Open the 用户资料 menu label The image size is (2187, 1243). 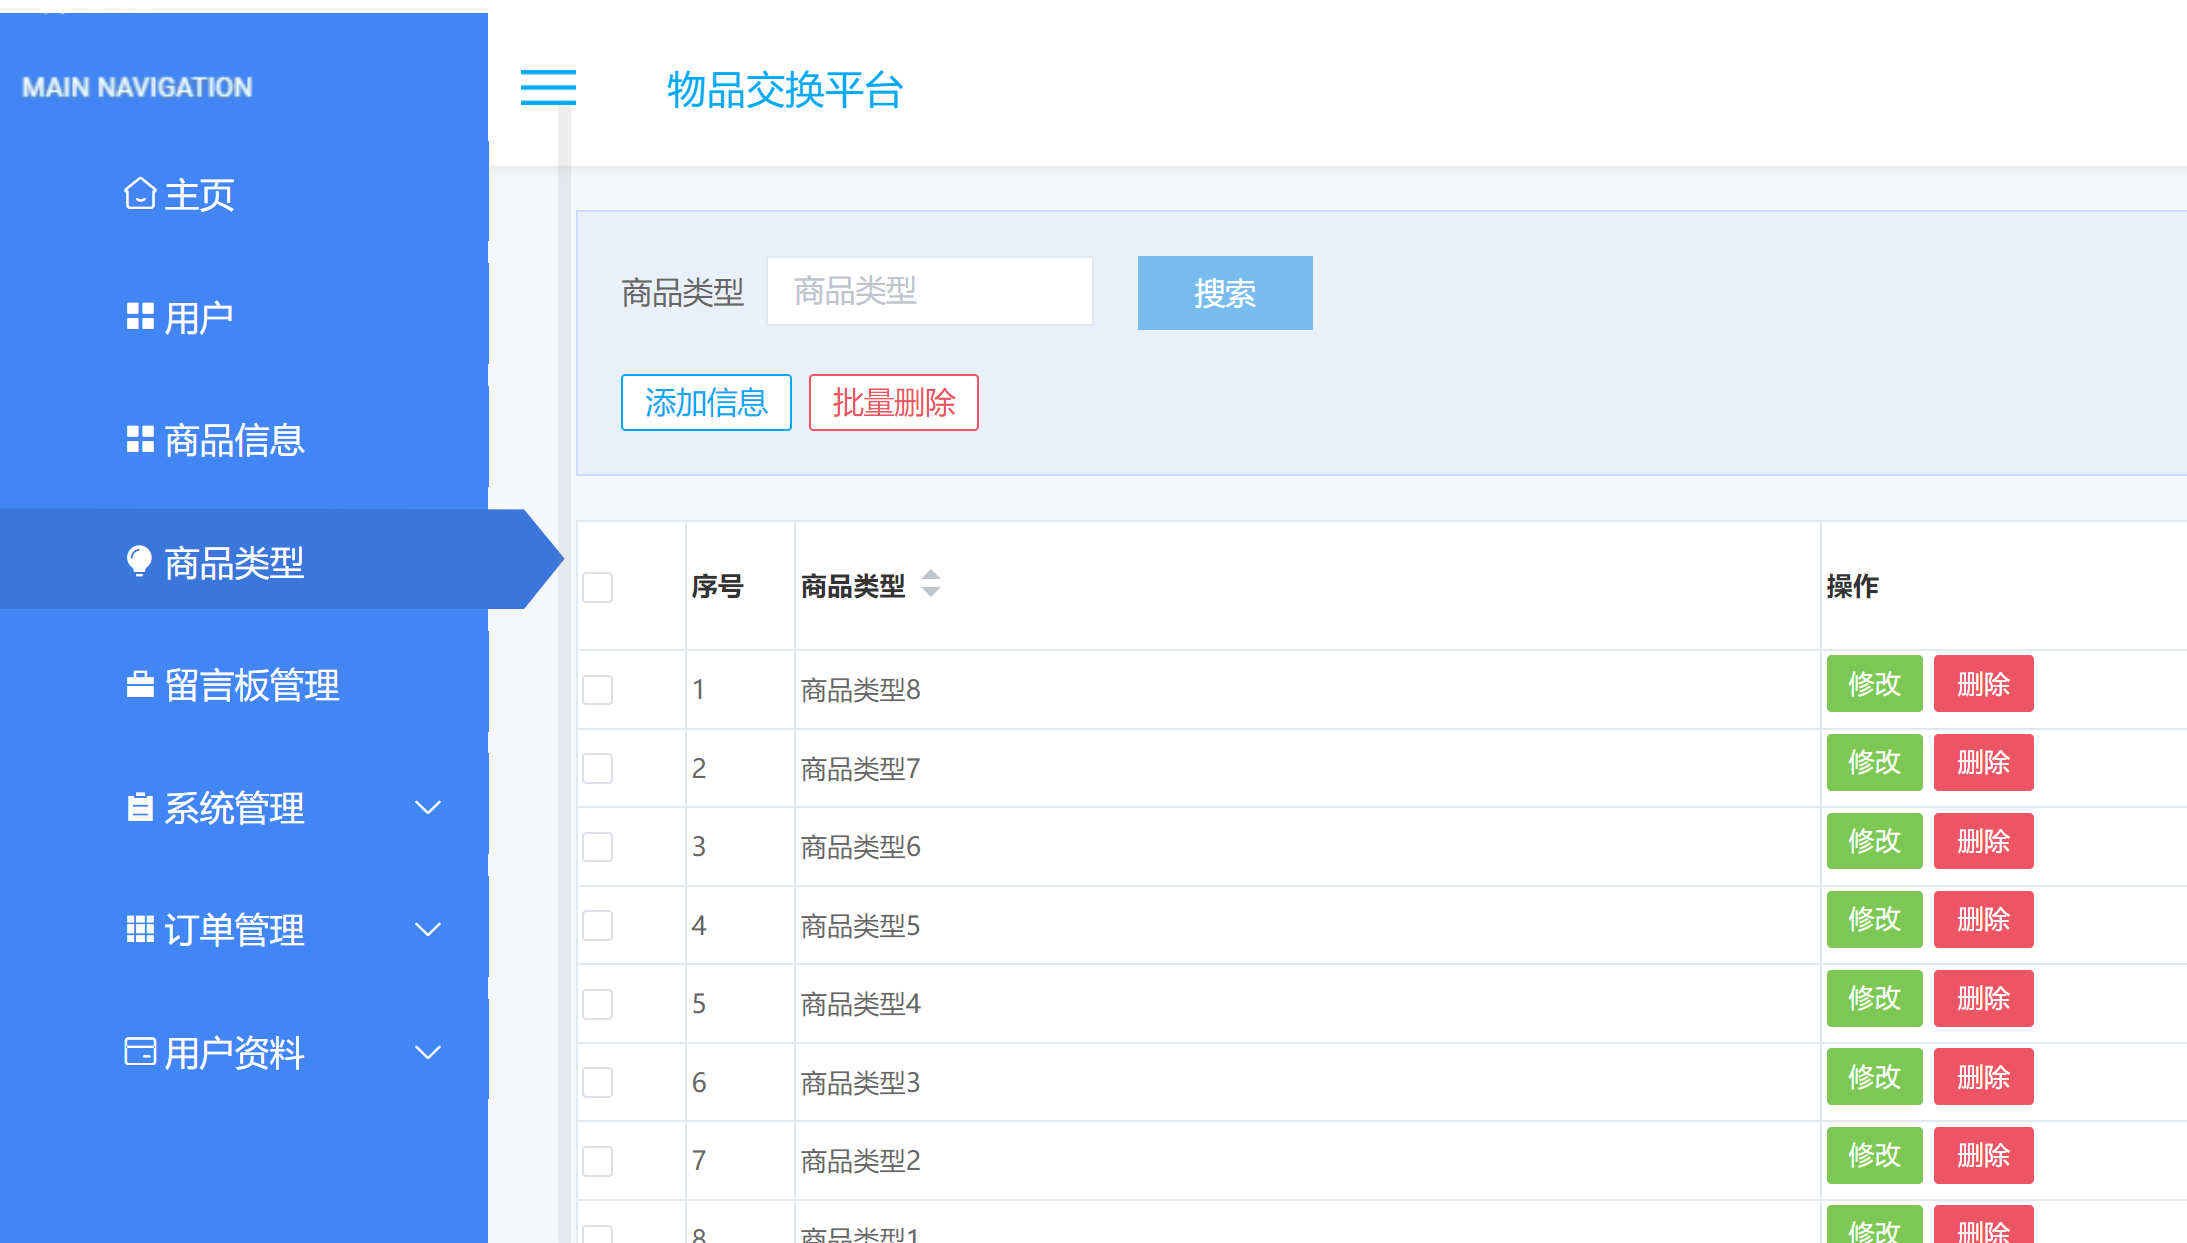234,1053
